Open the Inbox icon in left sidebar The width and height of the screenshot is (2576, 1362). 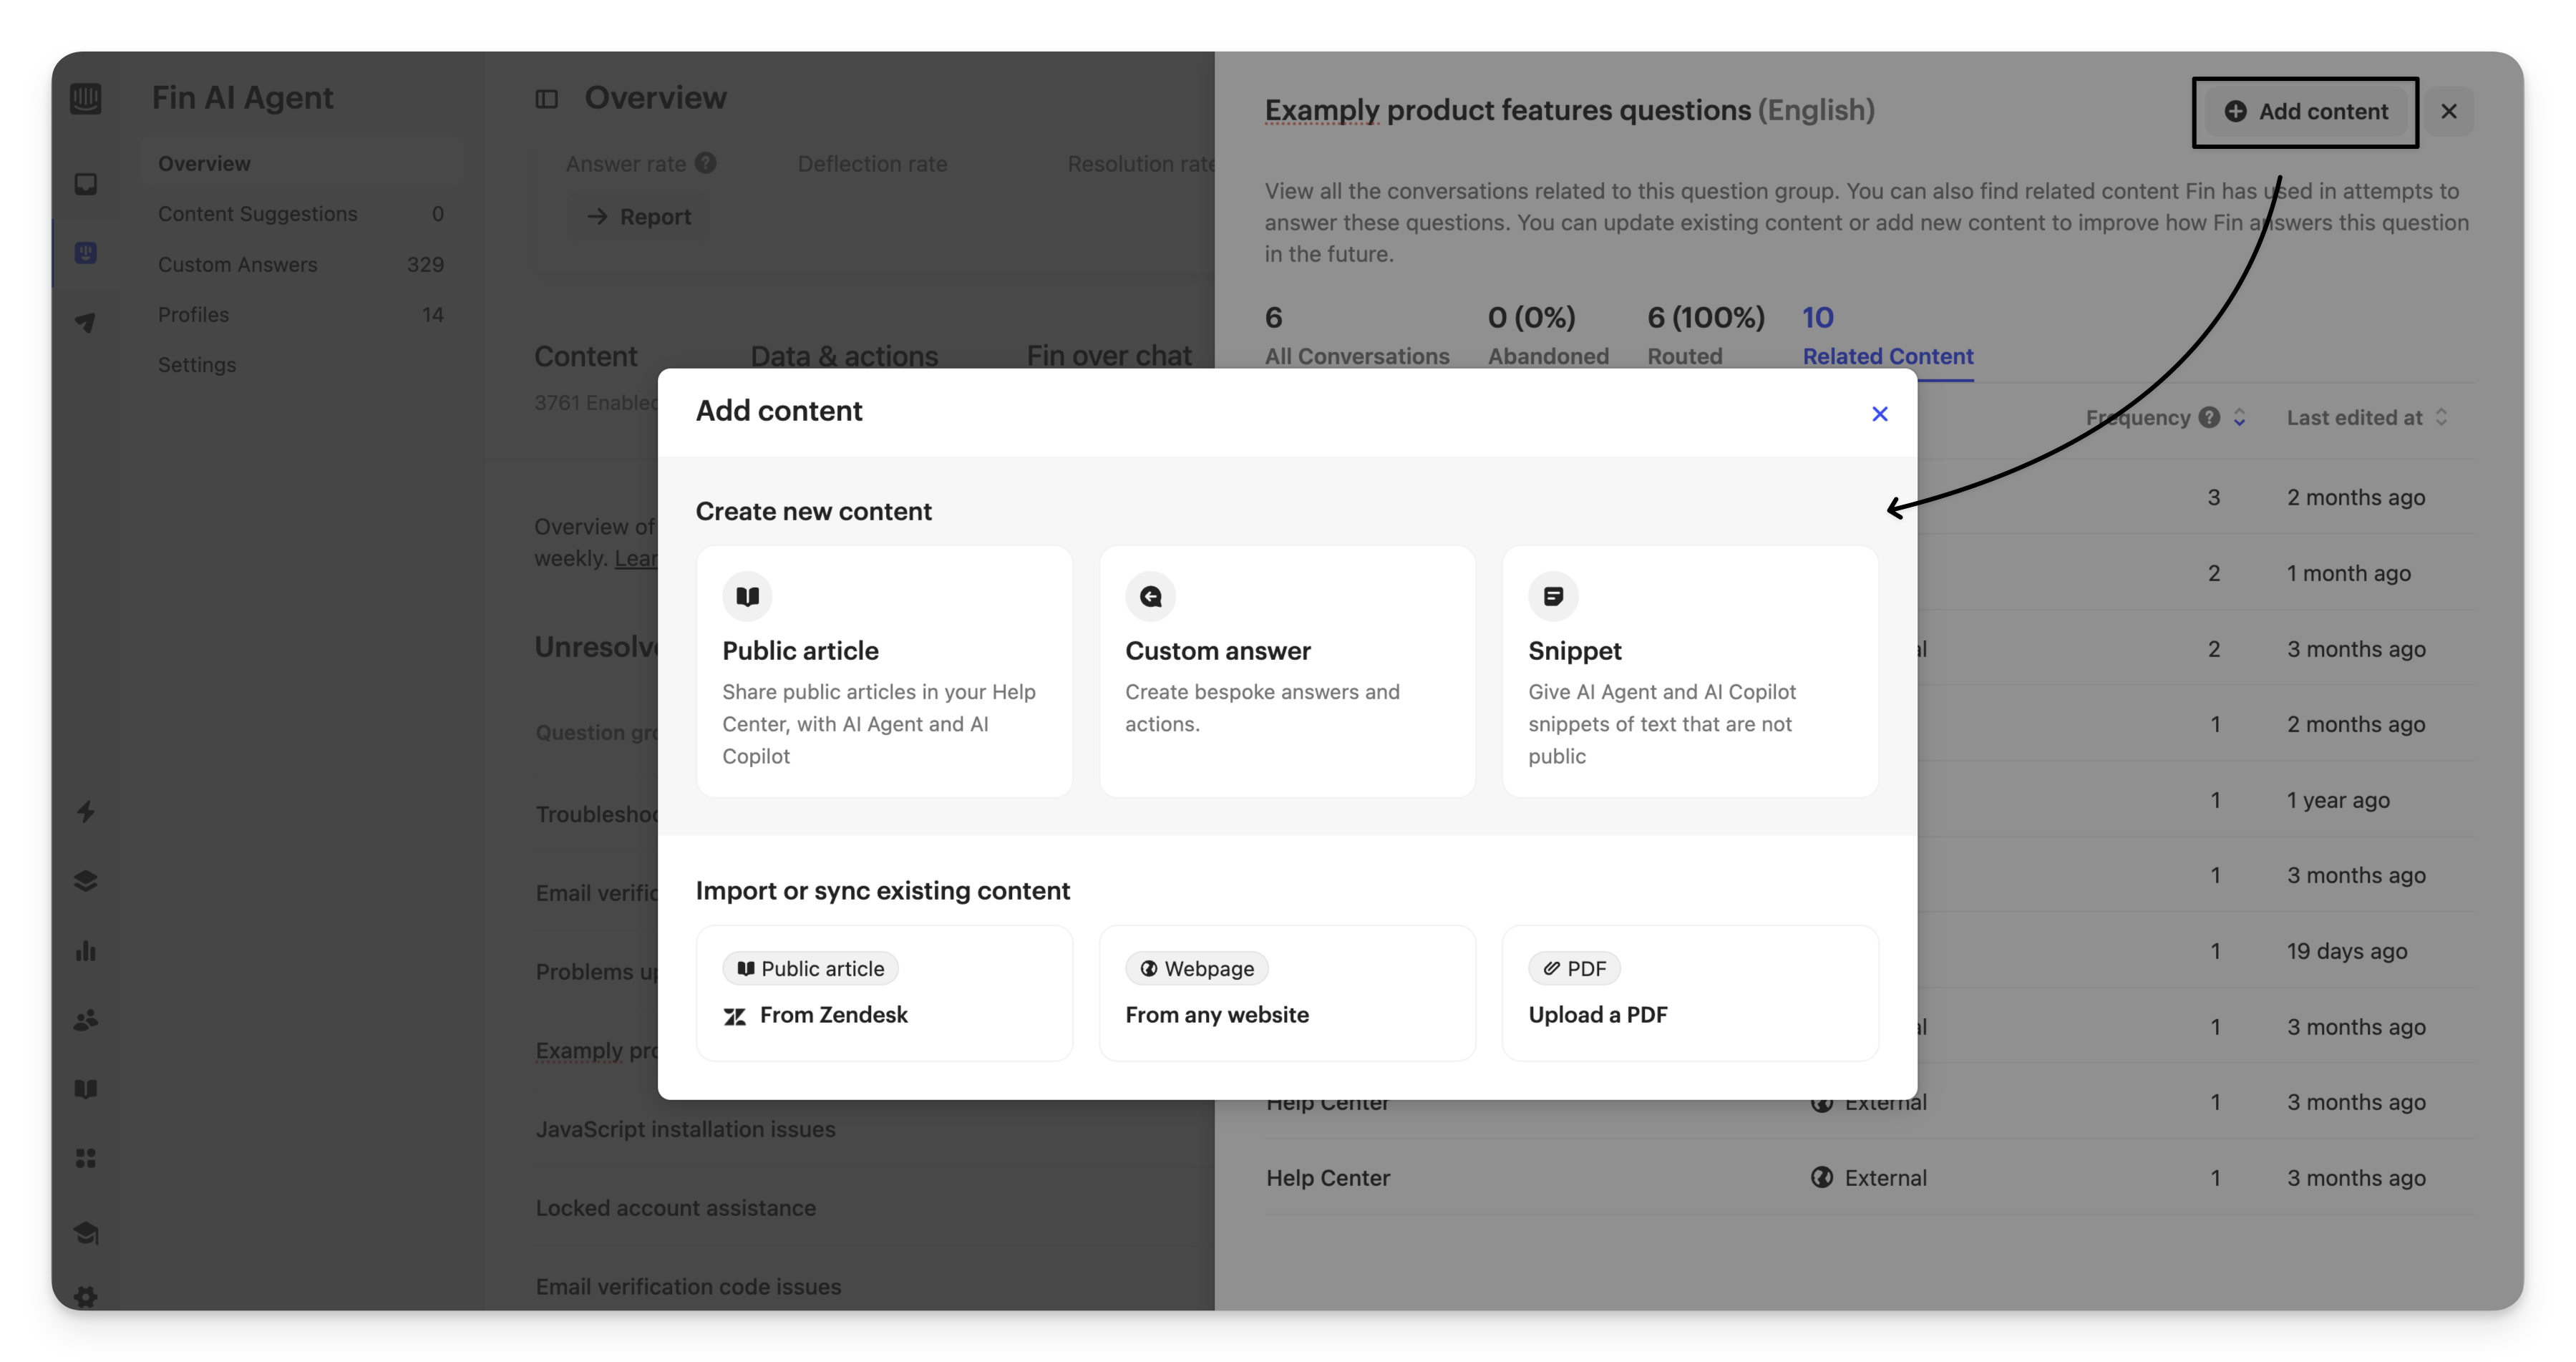click(x=86, y=184)
